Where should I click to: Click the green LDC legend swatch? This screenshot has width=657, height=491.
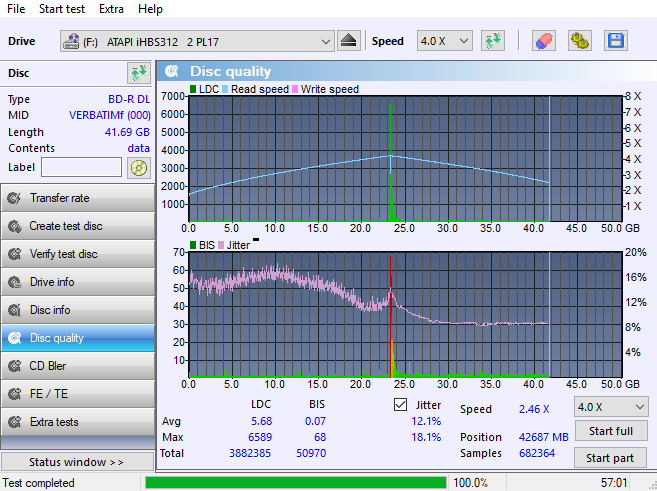[x=193, y=90]
